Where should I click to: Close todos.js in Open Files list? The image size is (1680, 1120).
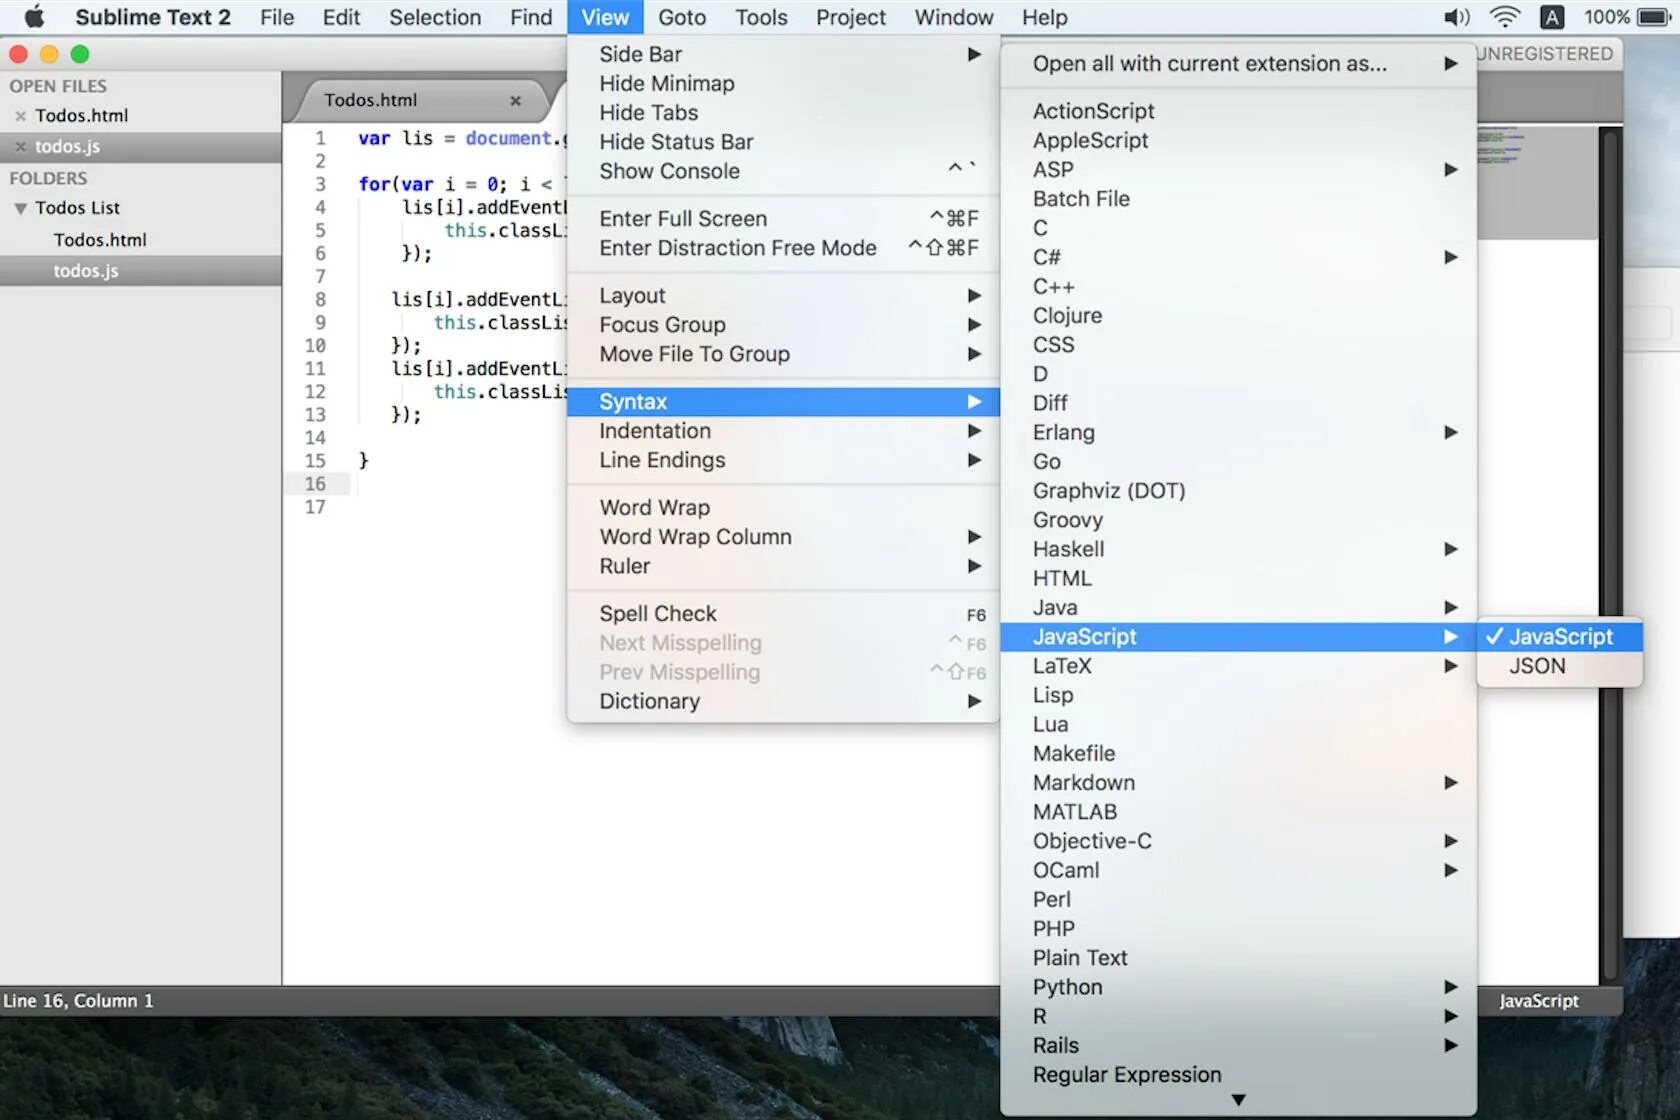tap(20, 147)
